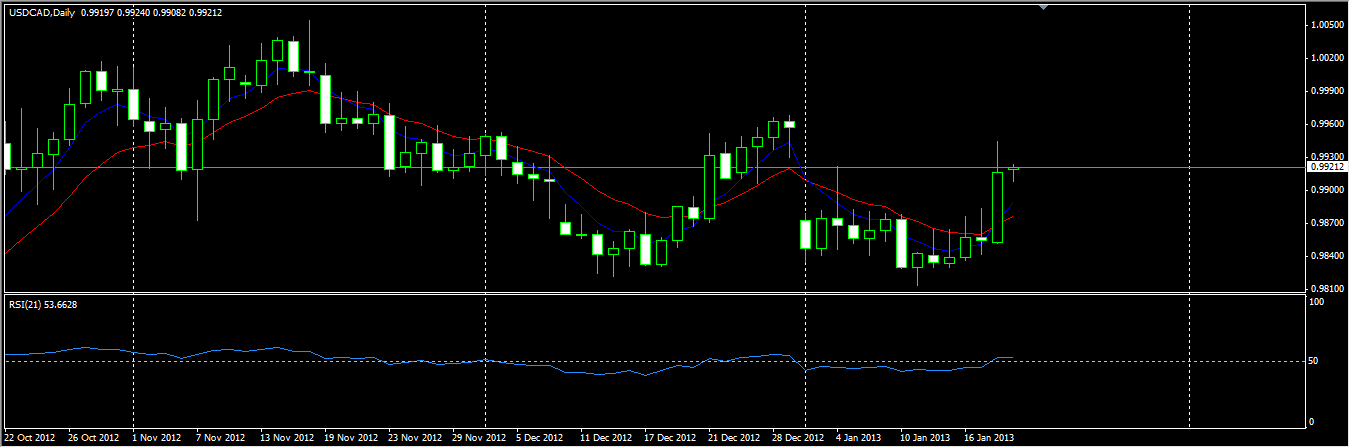1350x448 pixels.
Task: Click the 28 Dec 2012 date label
Action: (798, 438)
